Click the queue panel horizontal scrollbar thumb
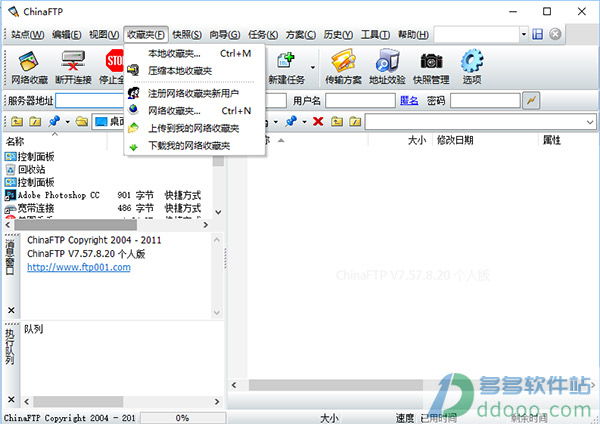Viewport: 600px width, 424px height. [78, 401]
